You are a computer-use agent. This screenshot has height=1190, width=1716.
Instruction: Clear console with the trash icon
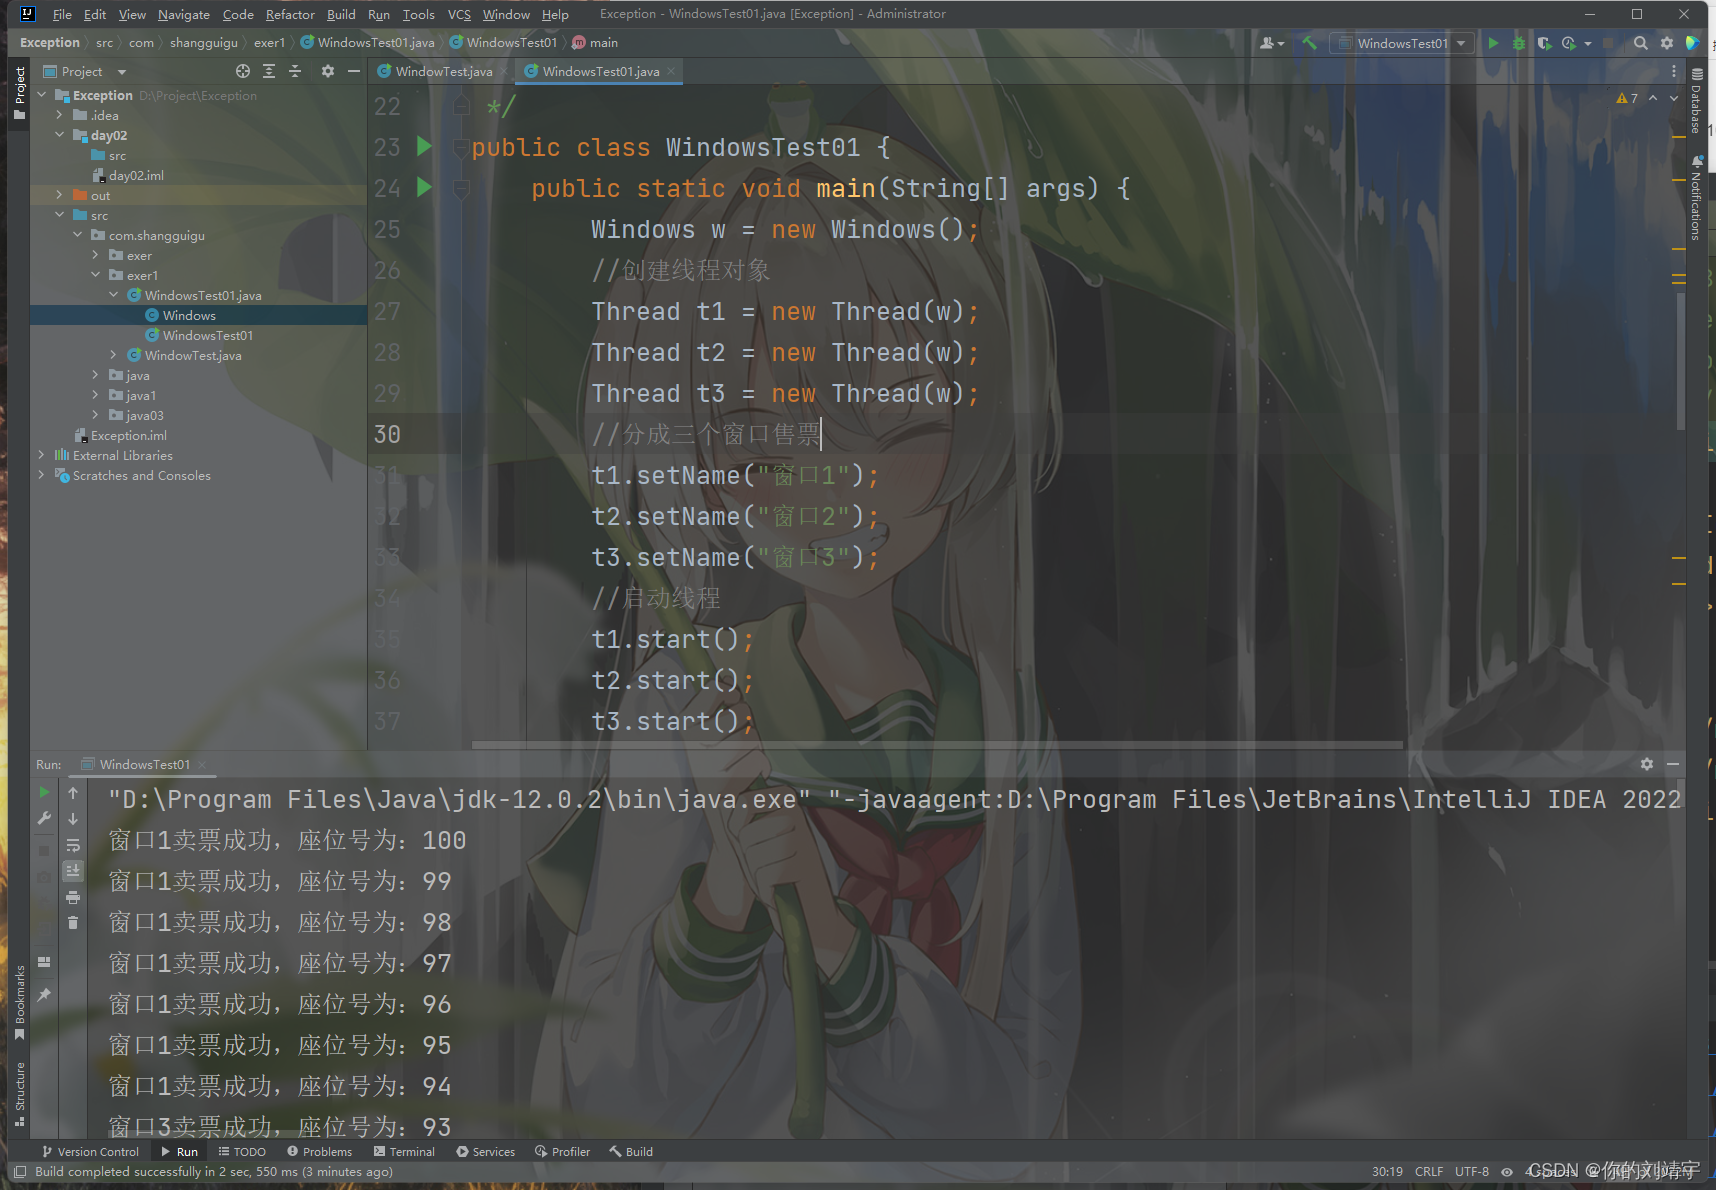[73, 922]
